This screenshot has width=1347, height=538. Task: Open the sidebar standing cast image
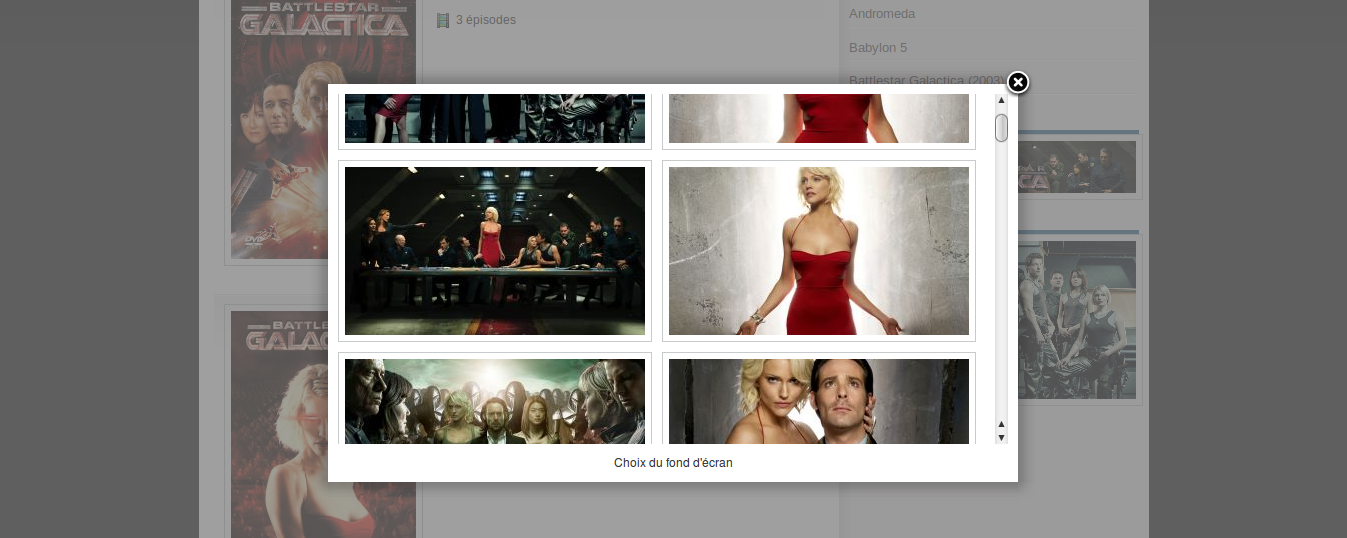point(1077,320)
